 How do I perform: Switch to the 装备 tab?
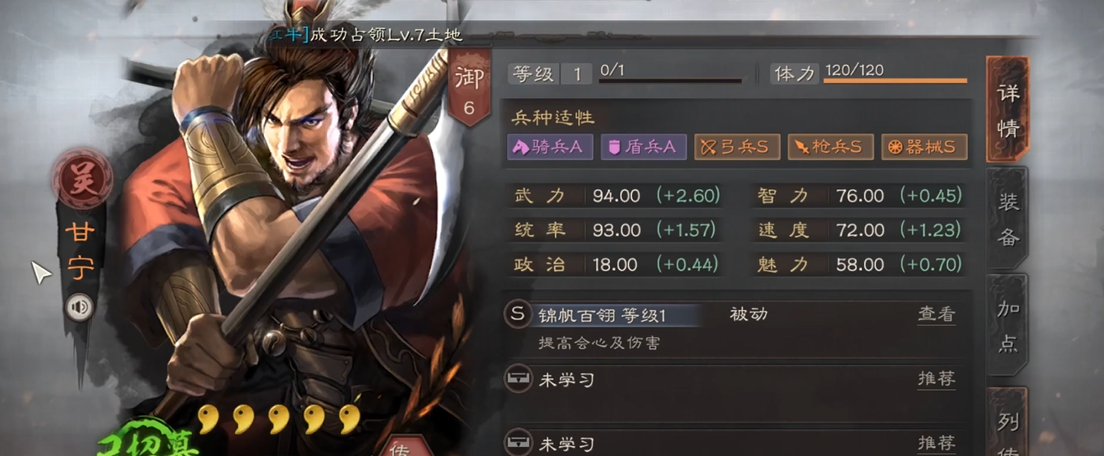(1008, 218)
